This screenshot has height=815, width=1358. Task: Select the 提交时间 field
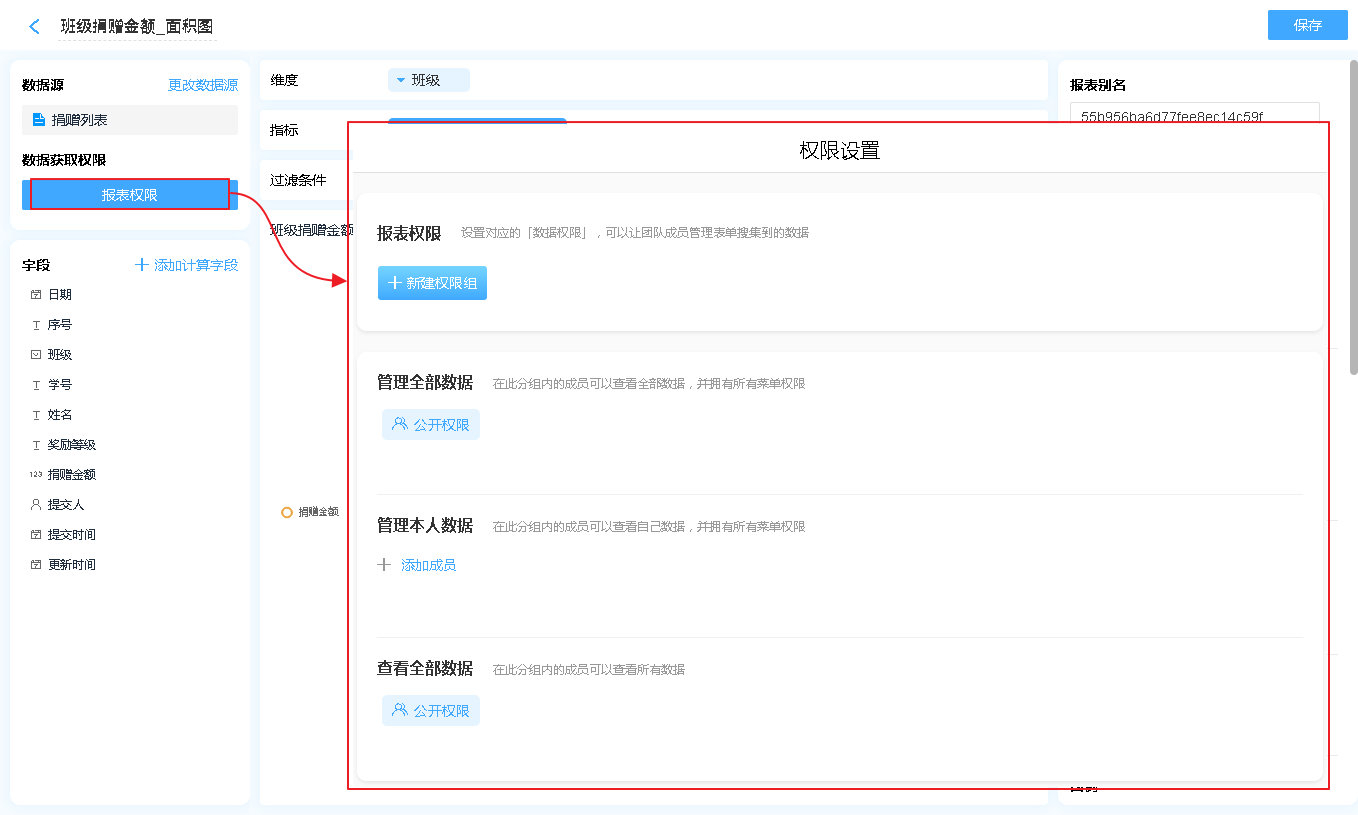[72, 535]
